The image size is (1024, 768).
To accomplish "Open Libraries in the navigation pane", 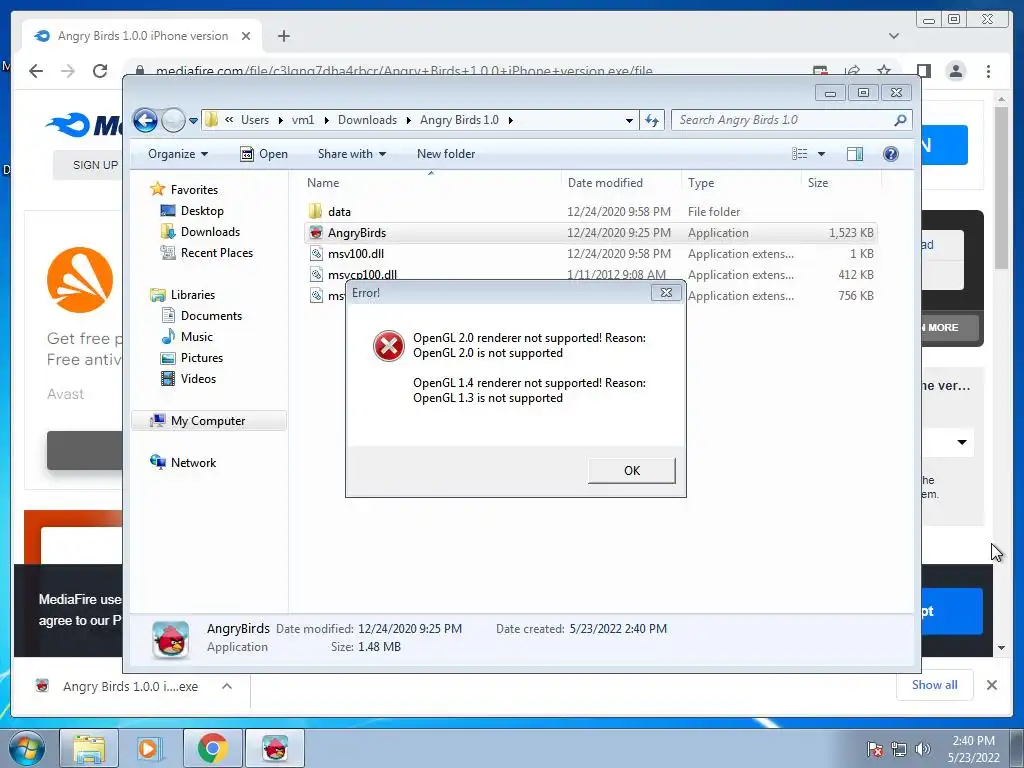I will pos(193,295).
